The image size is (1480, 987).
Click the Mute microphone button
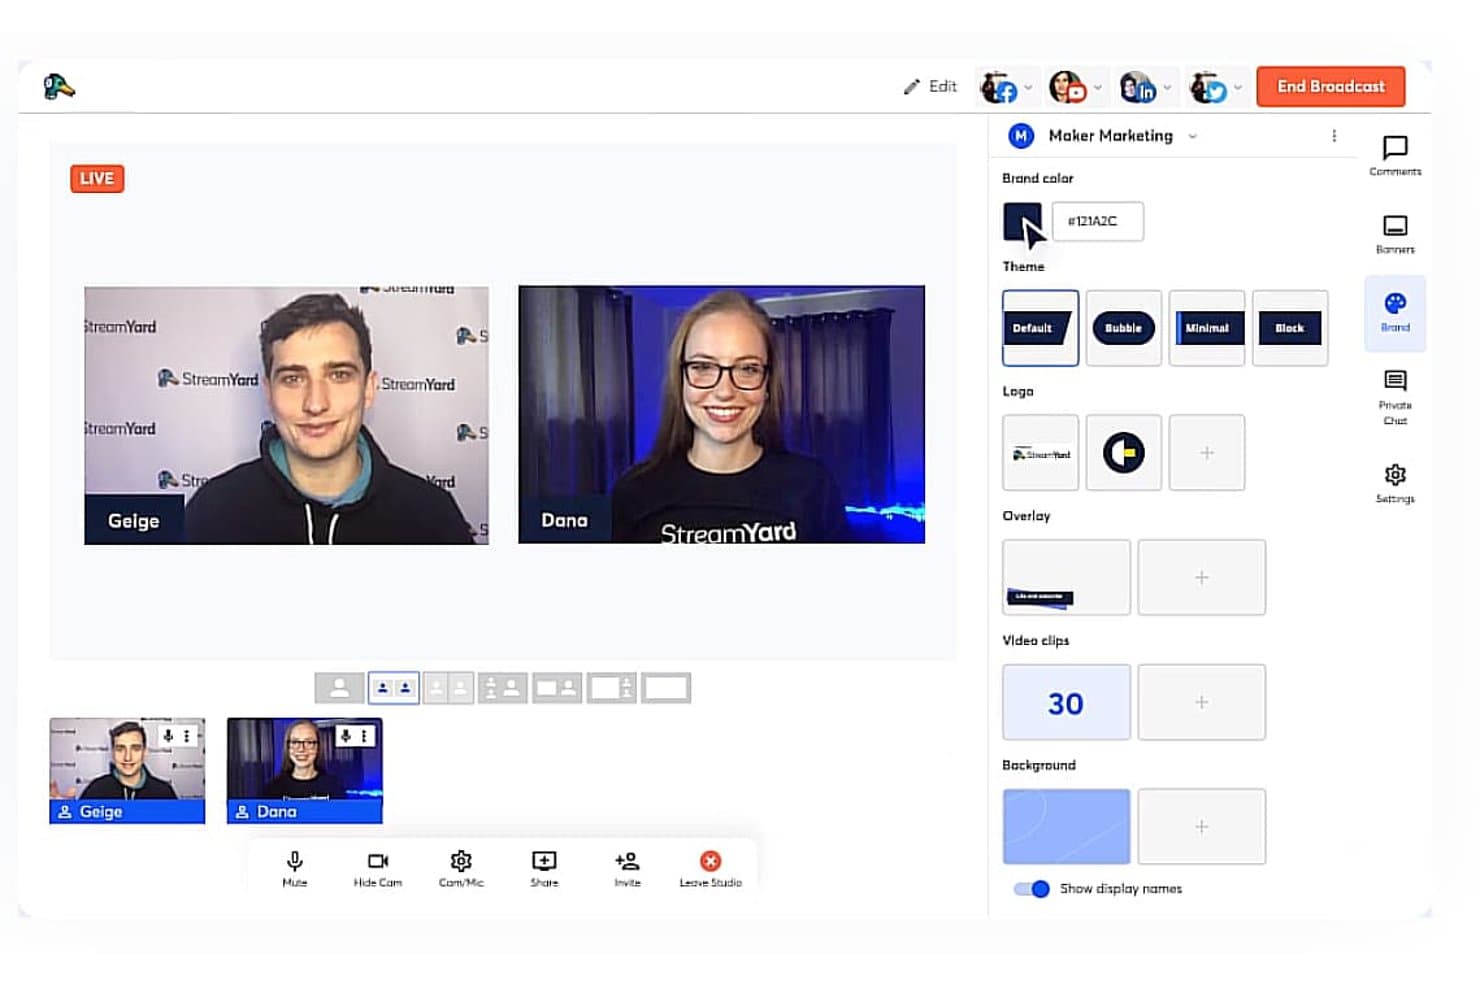[294, 868]
